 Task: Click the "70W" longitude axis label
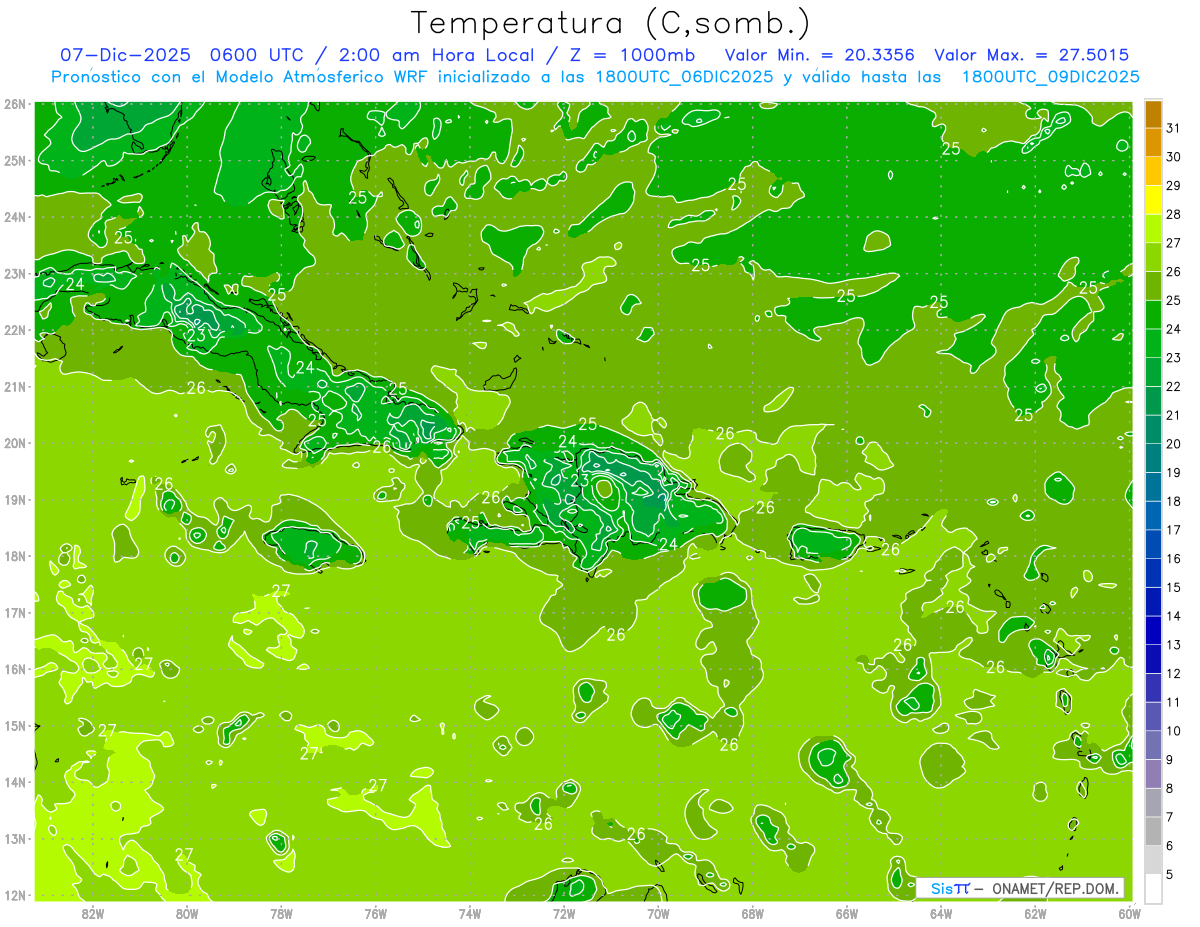coord(658,913)
